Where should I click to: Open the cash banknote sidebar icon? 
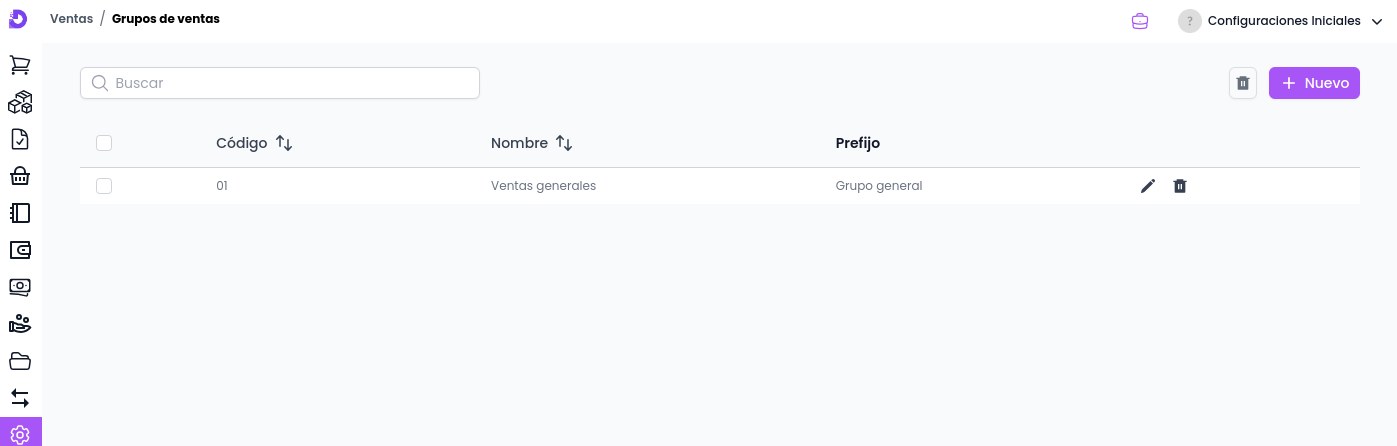pos(20,287)
